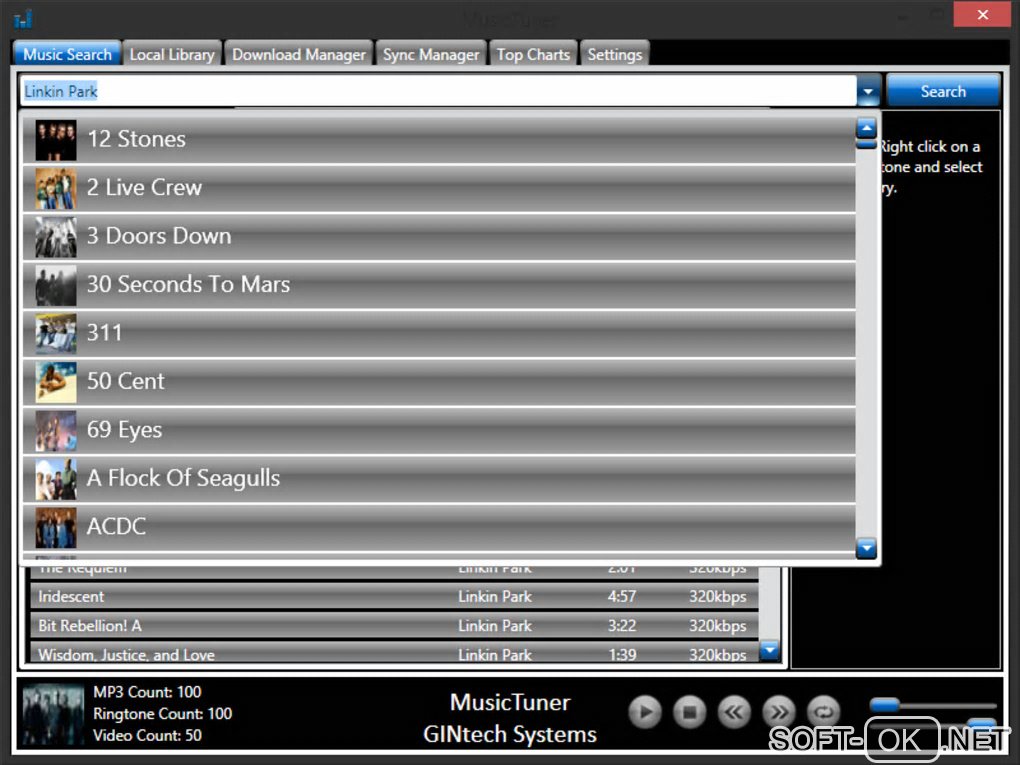Close the MusicTuner window

point(982,14)
